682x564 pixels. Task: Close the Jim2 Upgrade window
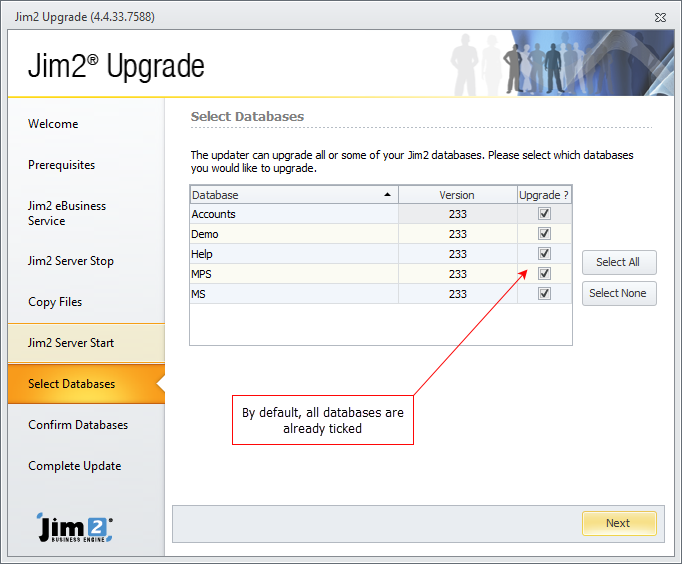[660, 17]
